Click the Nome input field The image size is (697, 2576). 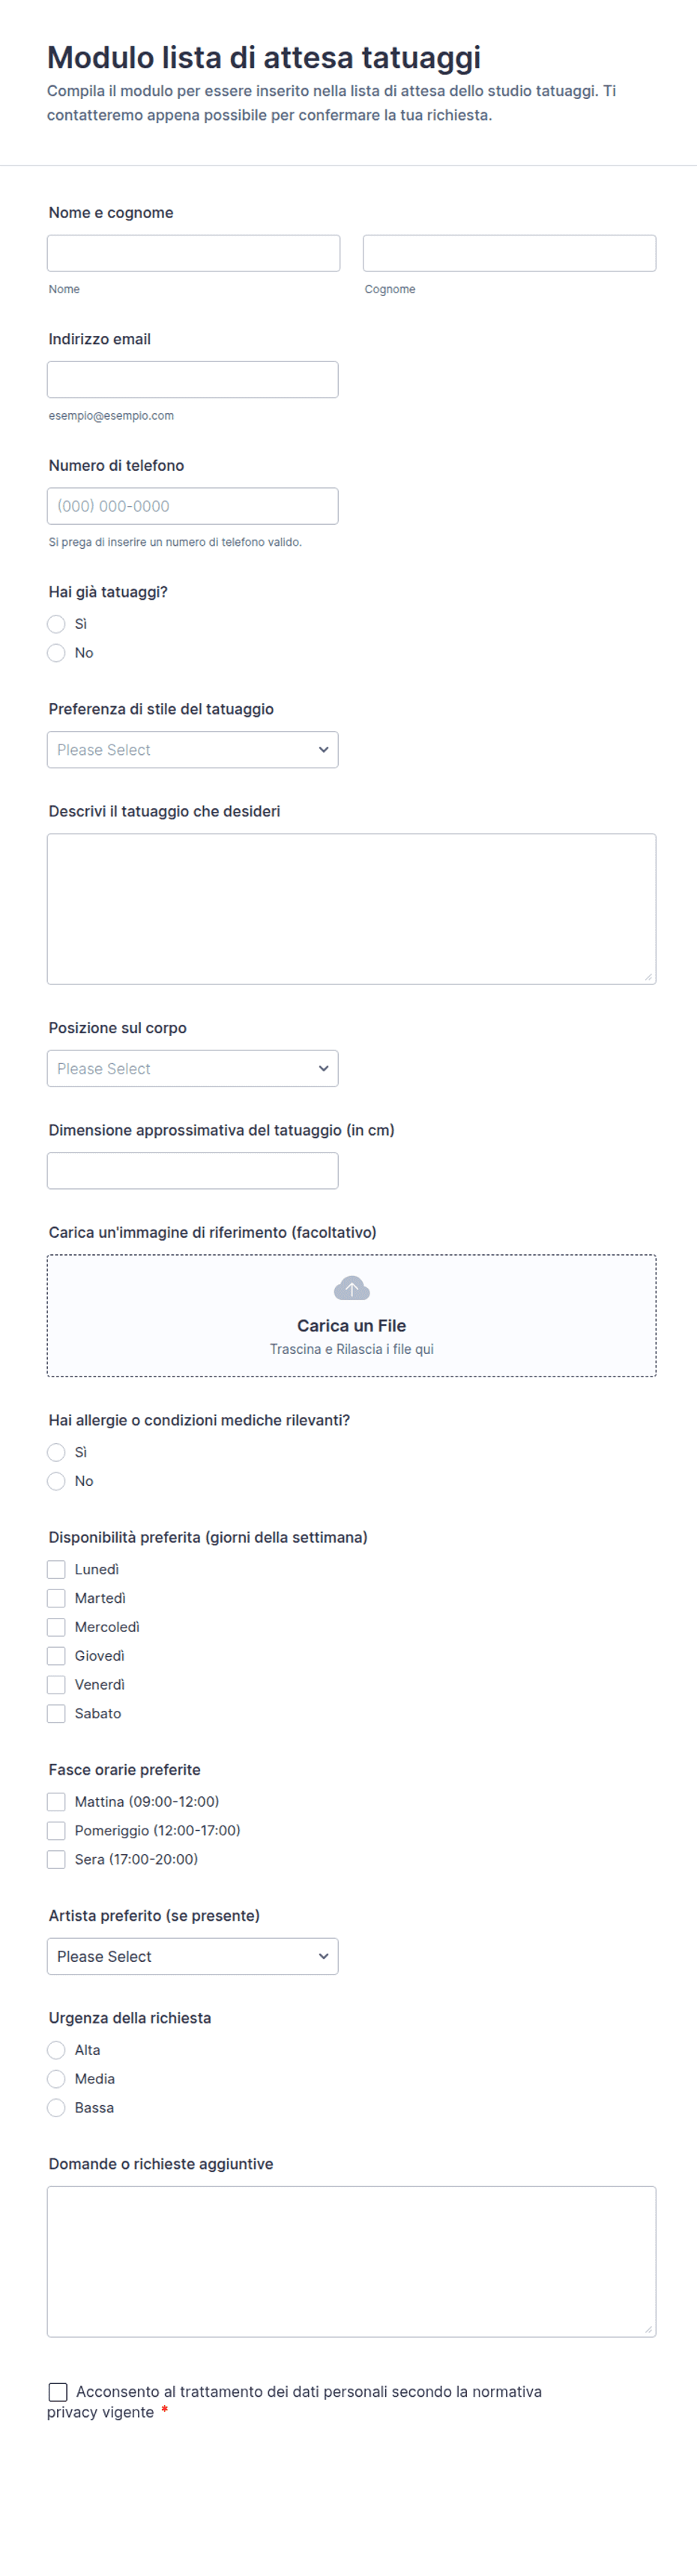(x=193, y=253)
